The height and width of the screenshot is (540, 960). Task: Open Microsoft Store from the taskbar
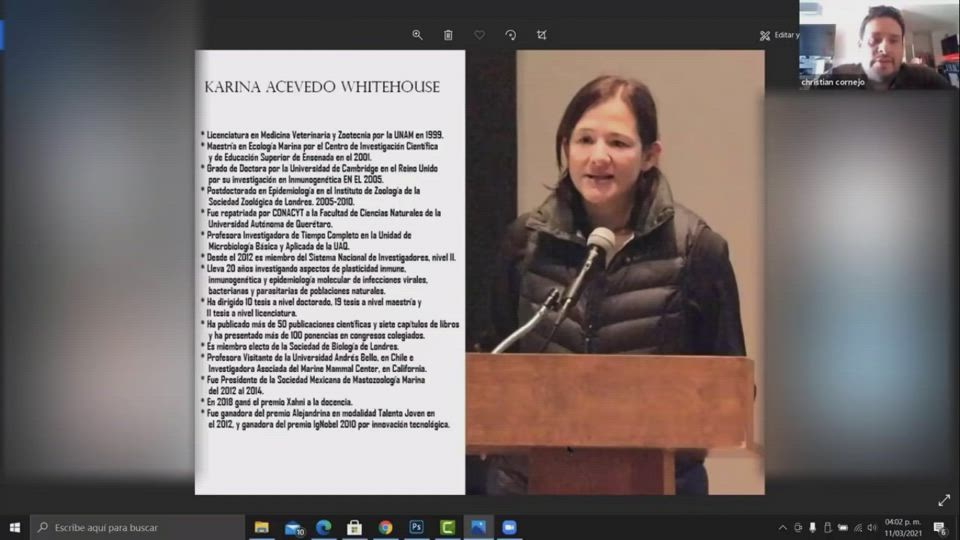354,527
